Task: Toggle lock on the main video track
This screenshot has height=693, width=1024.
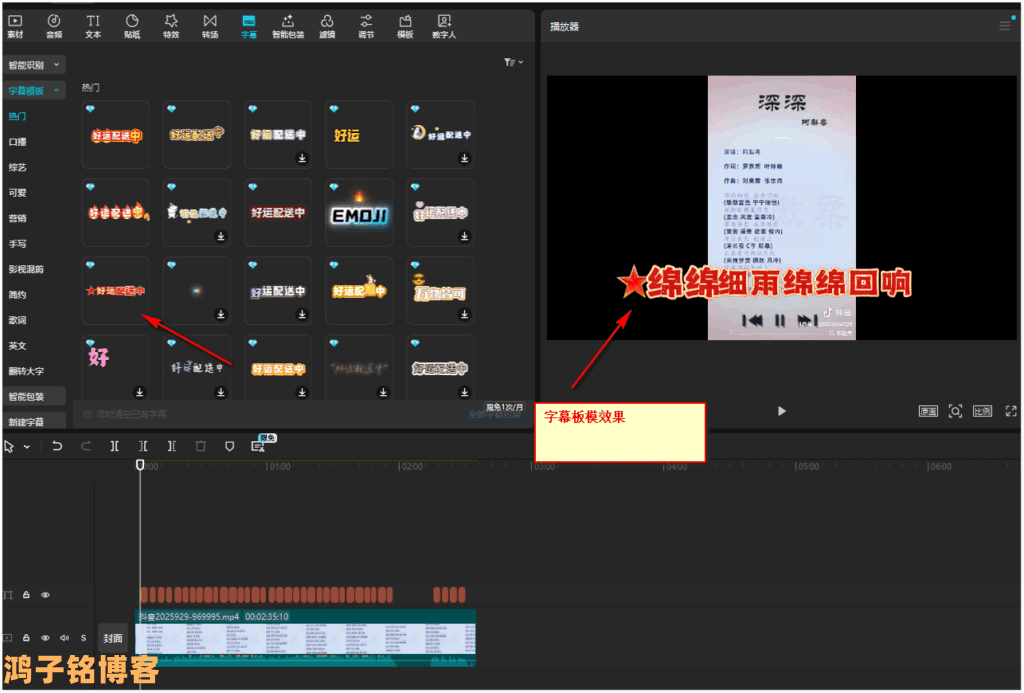Action: click(x=27, y=638)
